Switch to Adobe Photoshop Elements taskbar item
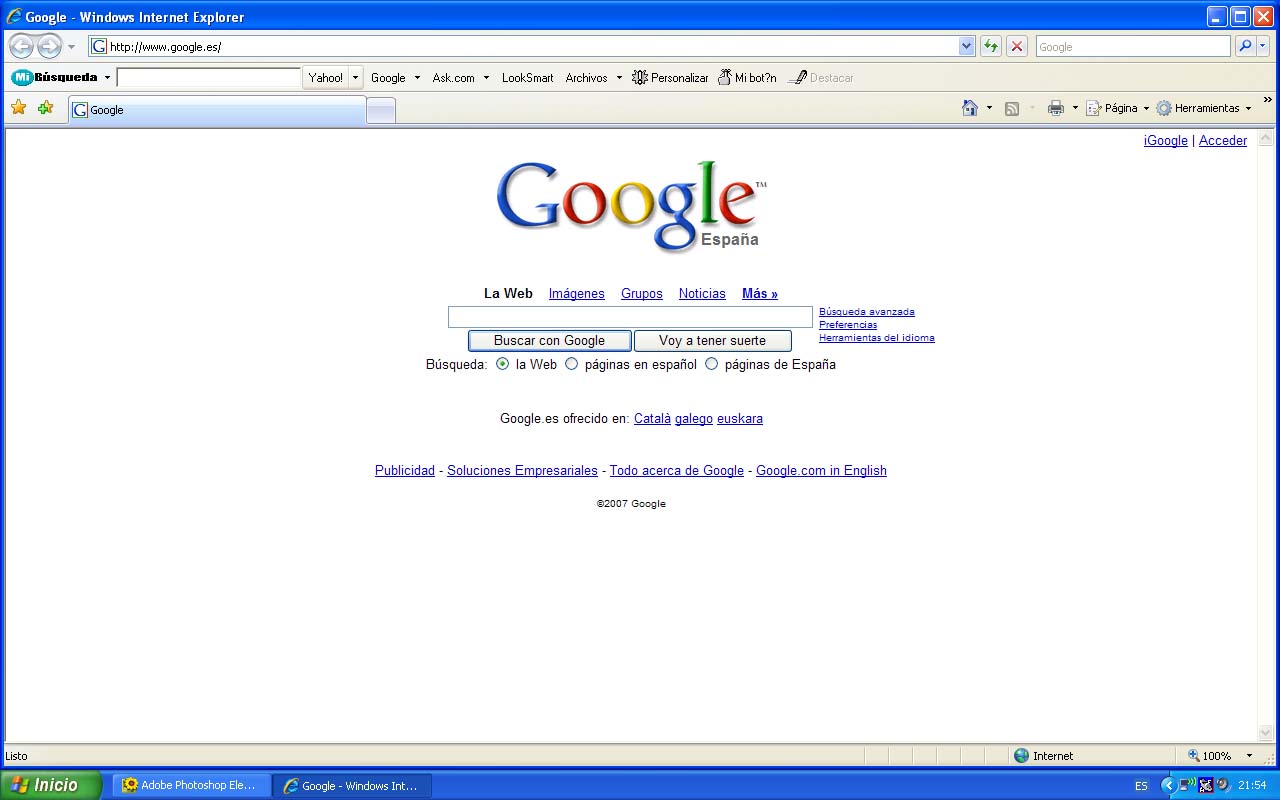The image size is (1280, 800). tap(190, 786)
